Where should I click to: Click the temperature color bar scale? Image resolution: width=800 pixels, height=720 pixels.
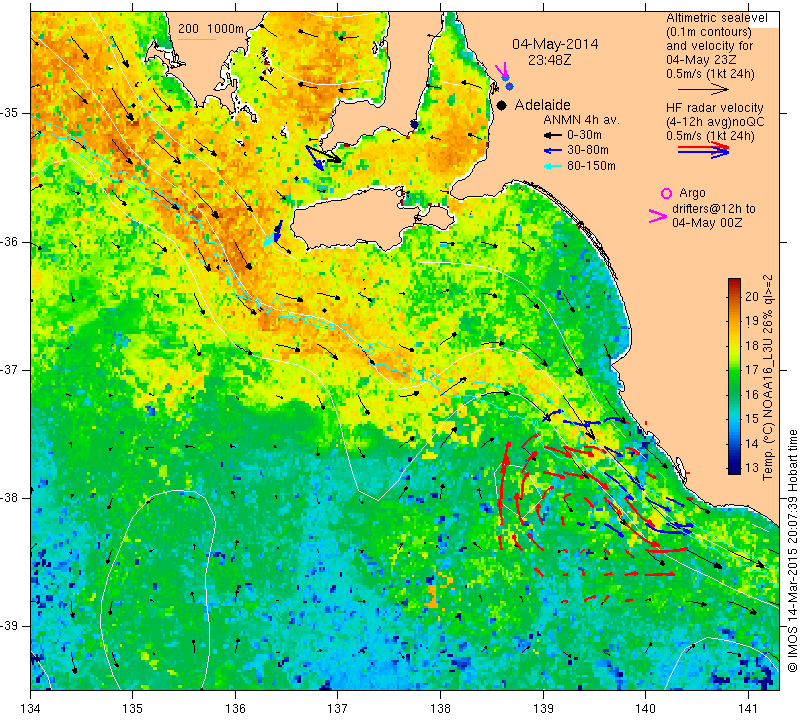click(x=734, y=376)
